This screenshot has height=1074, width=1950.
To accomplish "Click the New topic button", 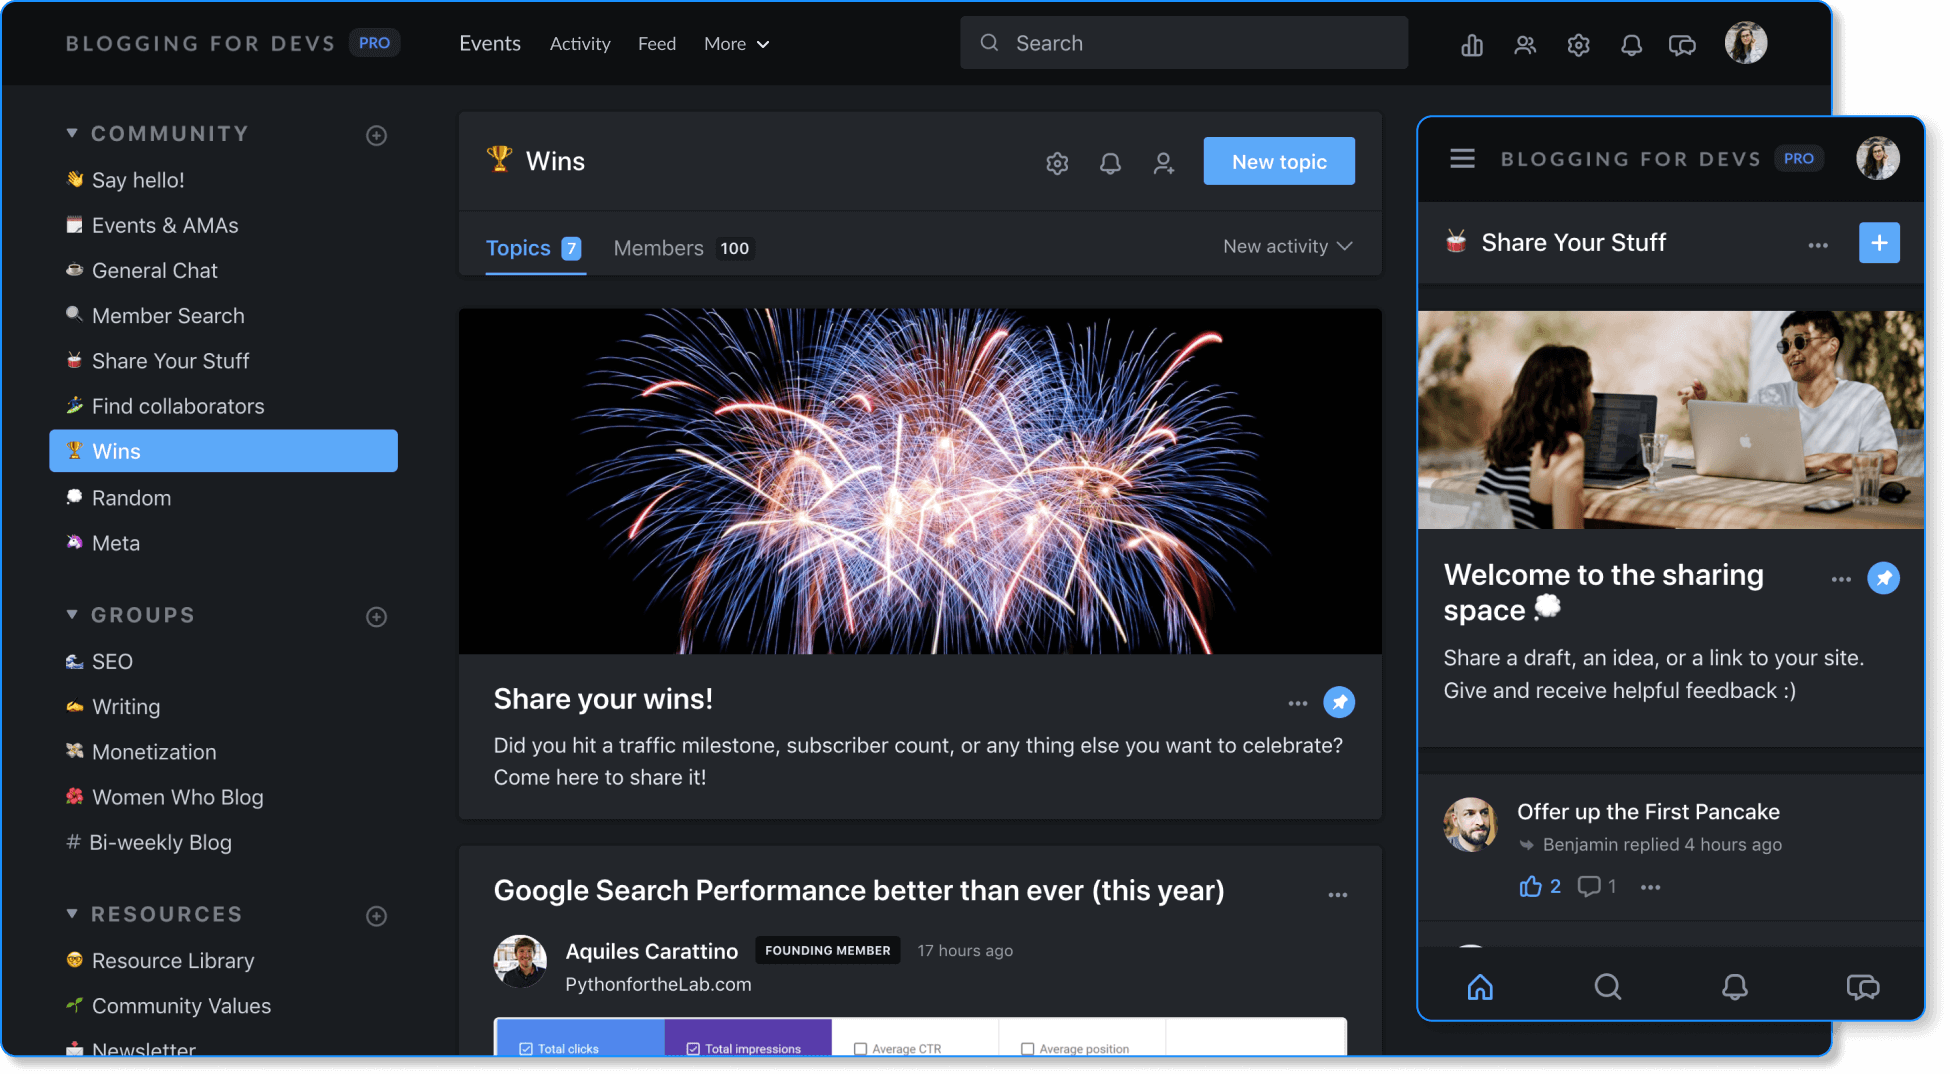I will (1279, 161).
